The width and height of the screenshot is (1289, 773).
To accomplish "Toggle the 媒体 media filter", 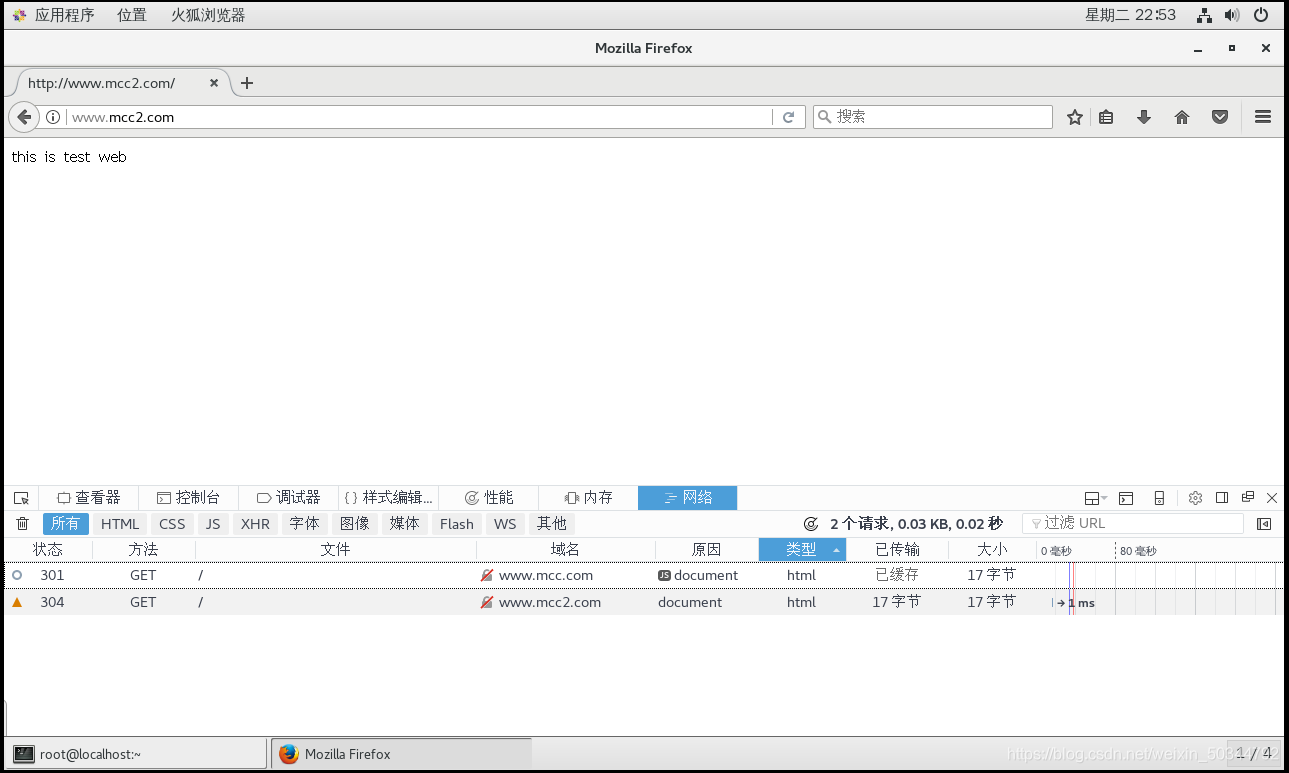I will coord(405,524).
